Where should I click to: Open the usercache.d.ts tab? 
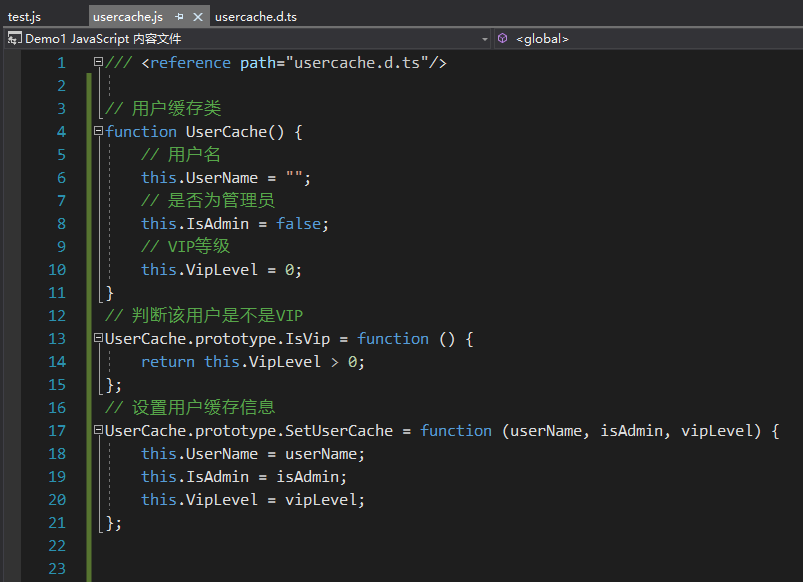pyautogui.click(x=256, y=17)
